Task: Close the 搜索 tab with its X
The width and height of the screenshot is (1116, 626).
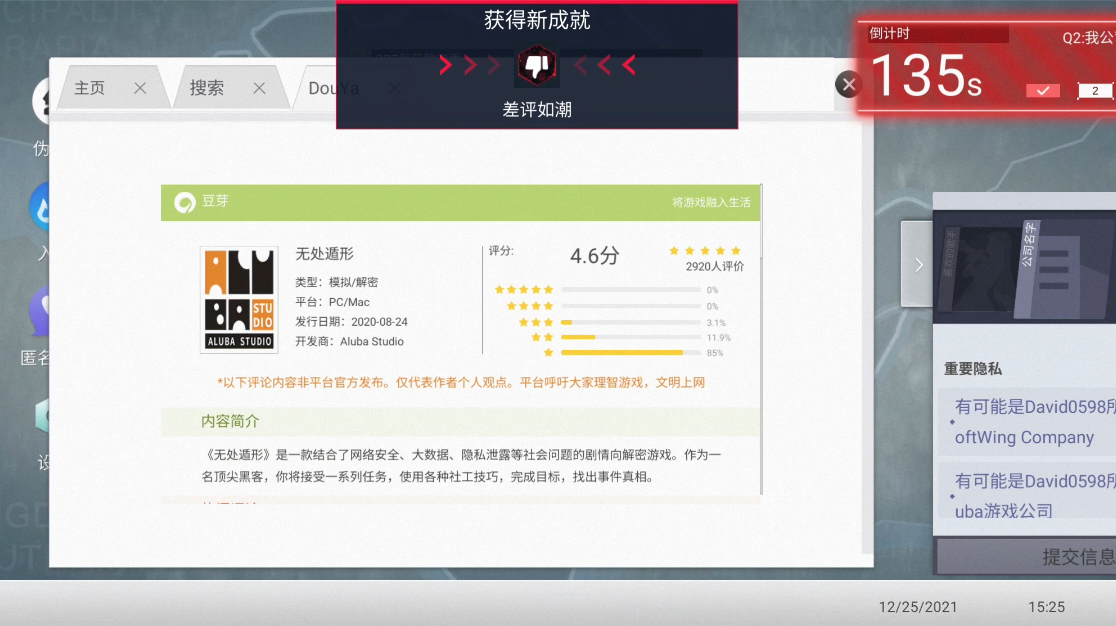Action: 259,88
